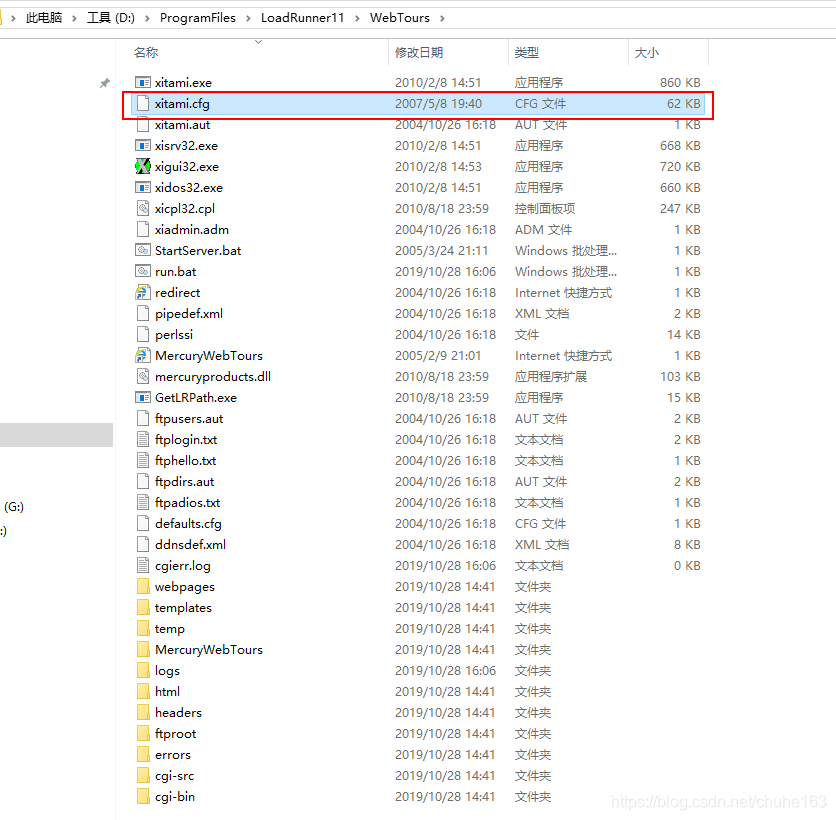Click the cgierr.log document icon

pyautogui.click(x=142, y=566)
